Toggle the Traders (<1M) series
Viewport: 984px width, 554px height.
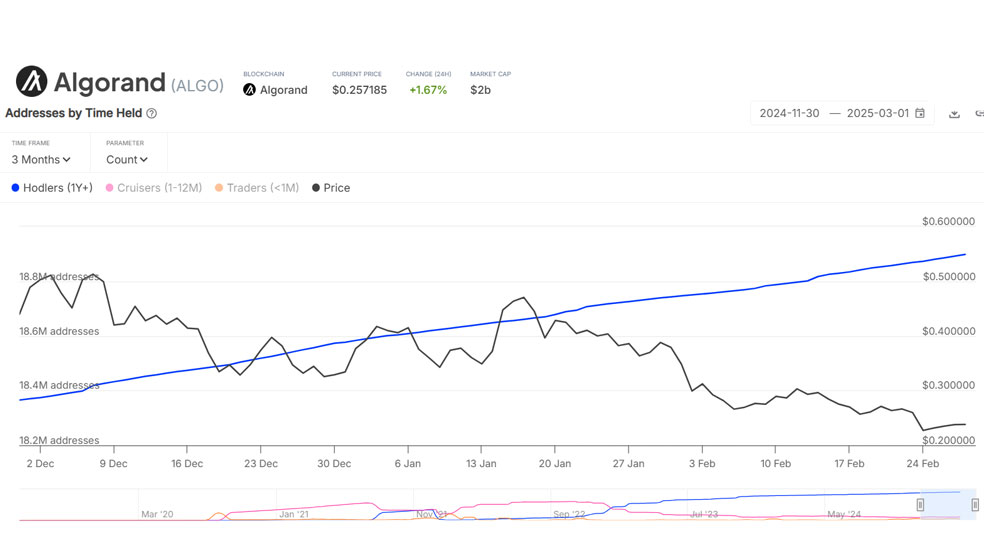point(257,188)
